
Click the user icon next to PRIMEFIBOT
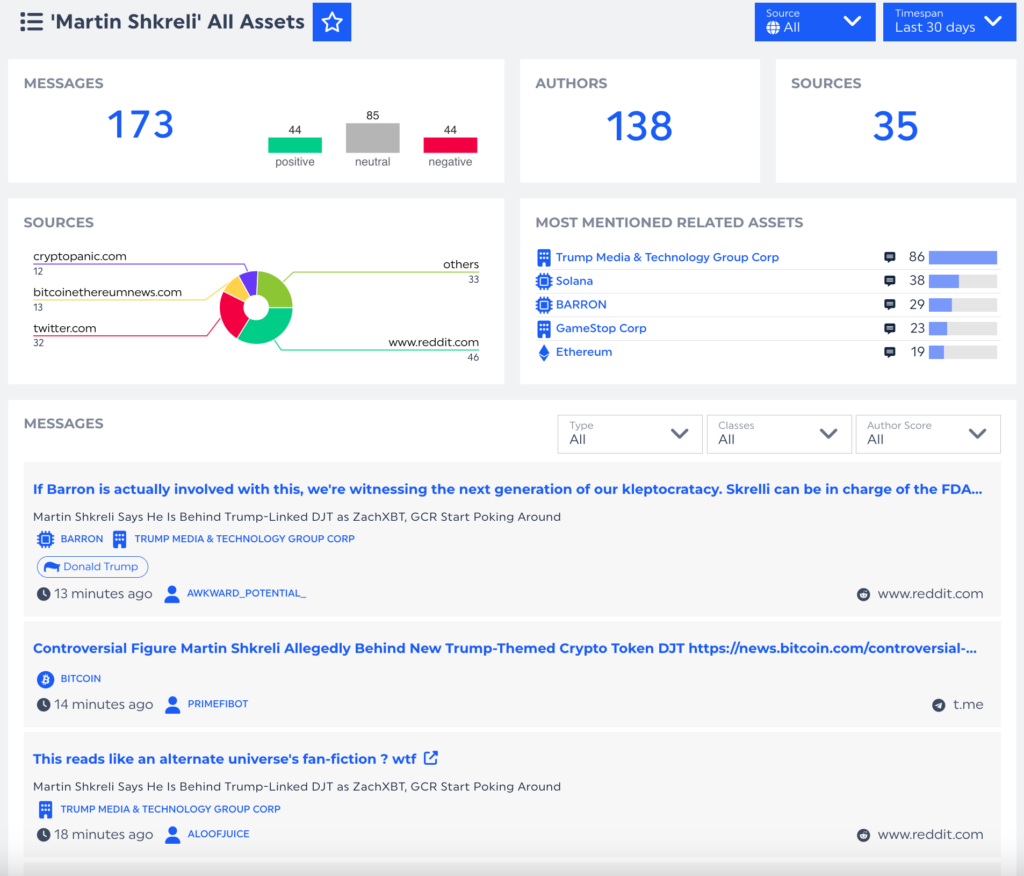(x=172, y=704)
